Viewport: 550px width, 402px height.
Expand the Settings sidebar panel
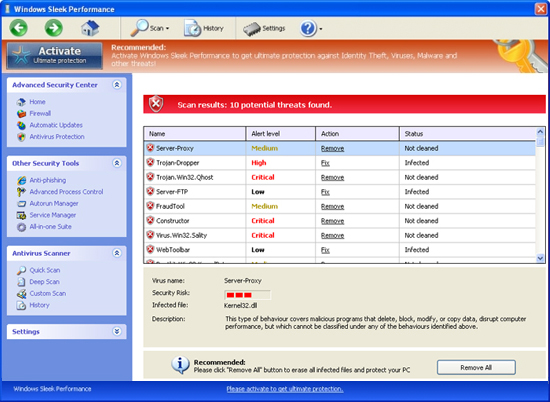pos(117,331)
